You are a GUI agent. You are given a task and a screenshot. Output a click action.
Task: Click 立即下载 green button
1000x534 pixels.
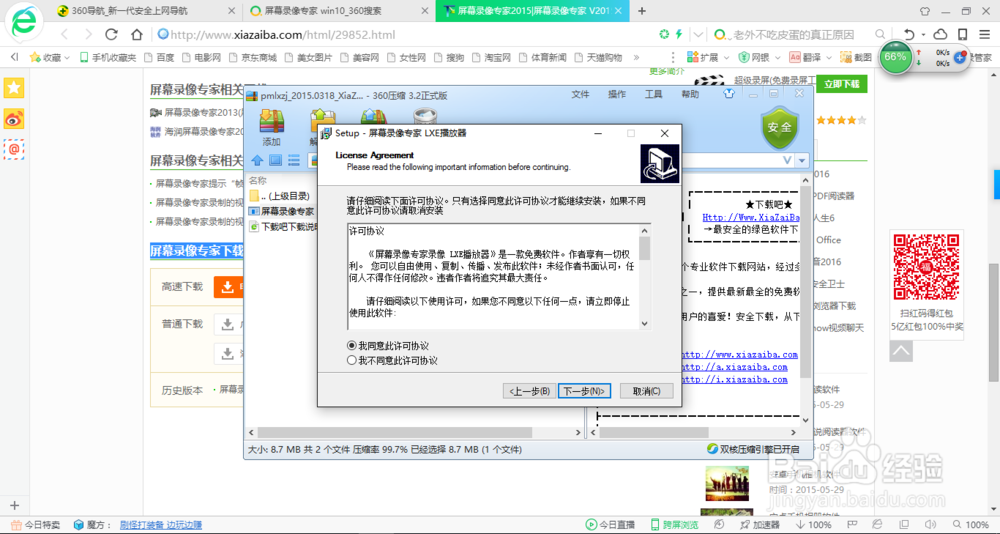point(841,84)
